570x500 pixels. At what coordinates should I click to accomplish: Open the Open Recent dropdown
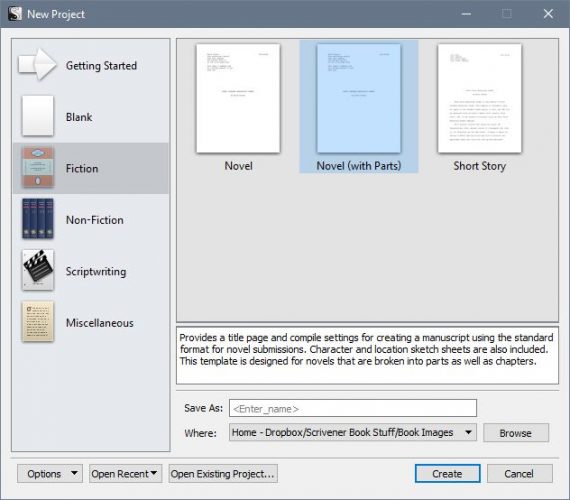[125, 473]
